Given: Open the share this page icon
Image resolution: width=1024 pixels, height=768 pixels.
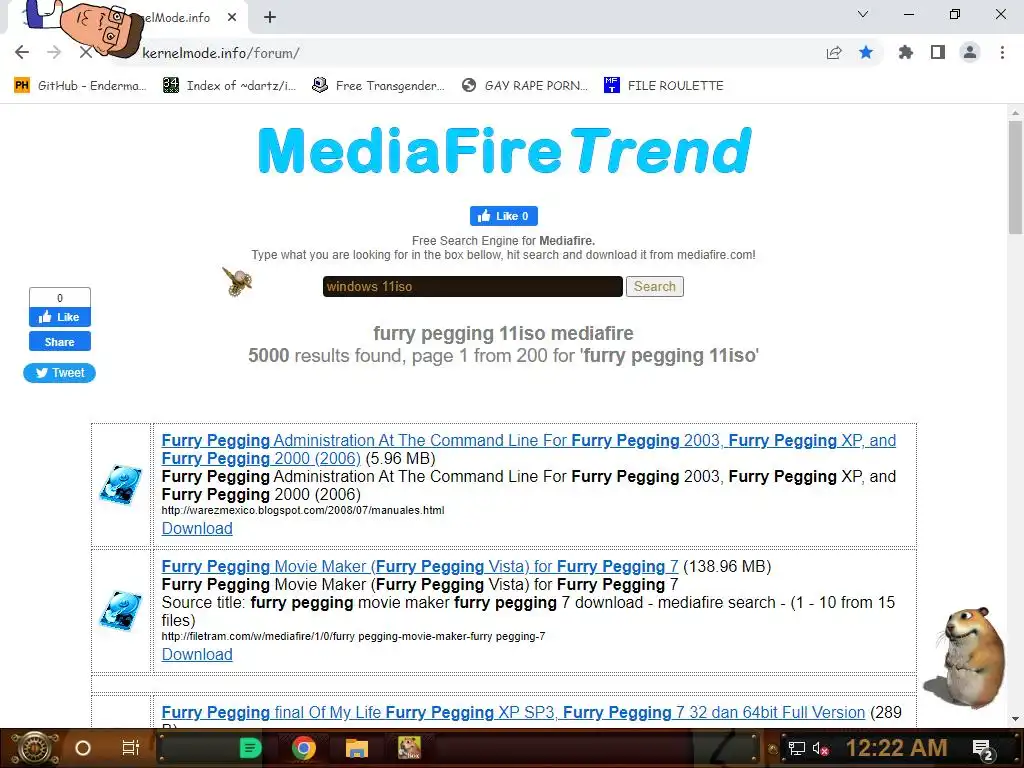Looking at the screenshot, I should (834, 52).
